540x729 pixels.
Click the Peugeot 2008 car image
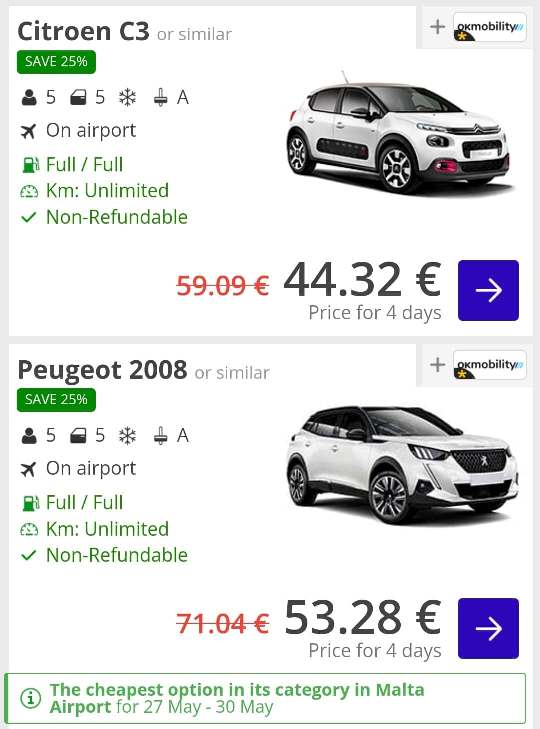[402, 465]
